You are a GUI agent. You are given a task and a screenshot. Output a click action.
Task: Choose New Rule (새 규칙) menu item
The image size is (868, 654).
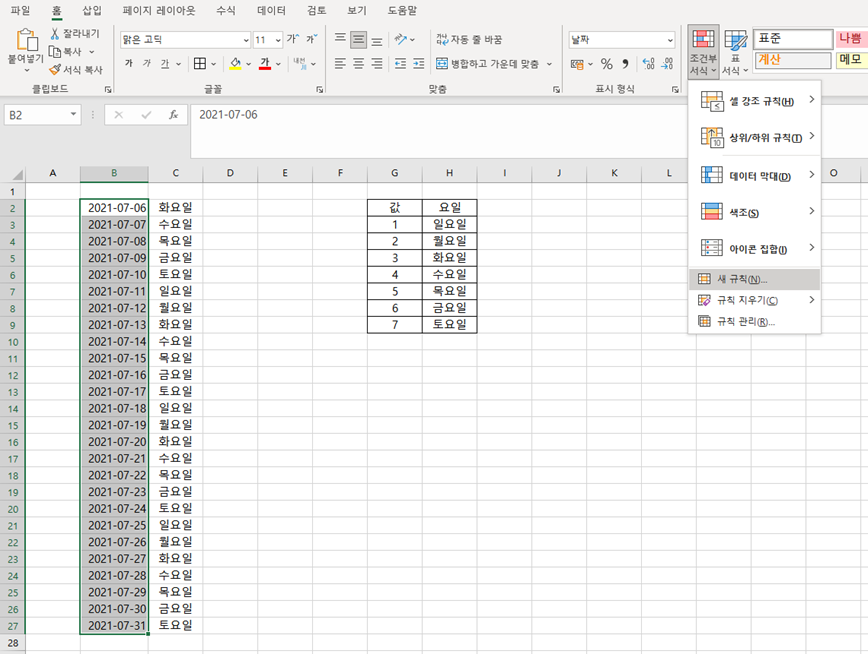point(755,280)
